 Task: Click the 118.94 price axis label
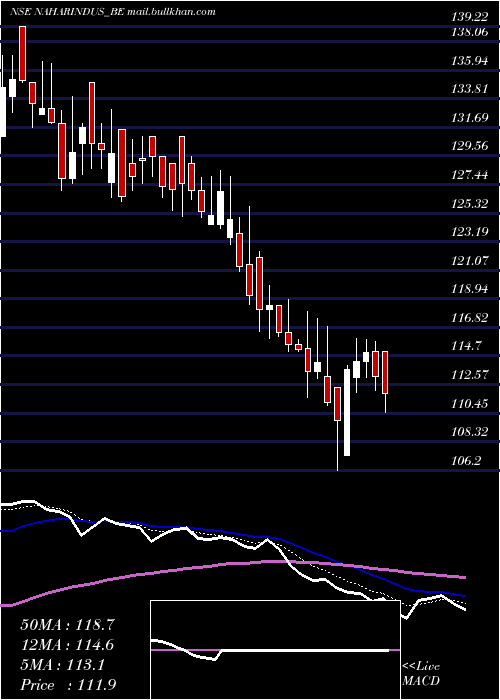coord(470,289)
